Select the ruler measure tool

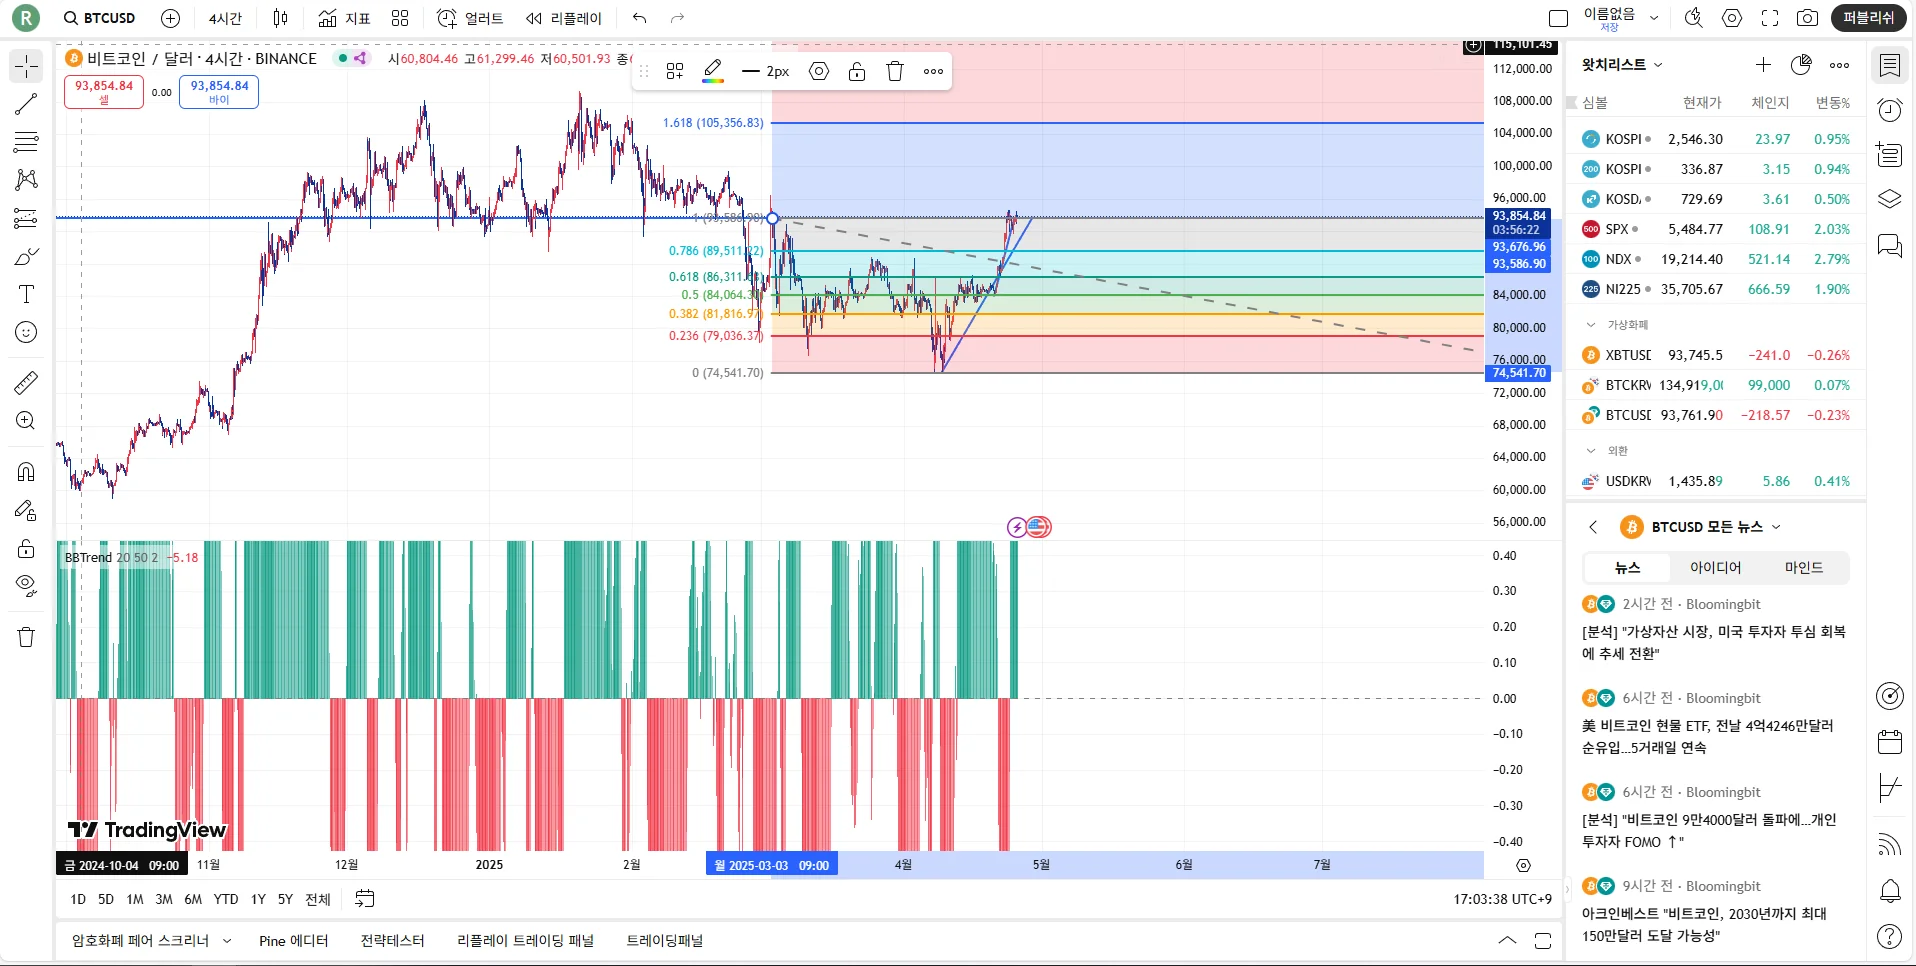[x=26, y=382]
